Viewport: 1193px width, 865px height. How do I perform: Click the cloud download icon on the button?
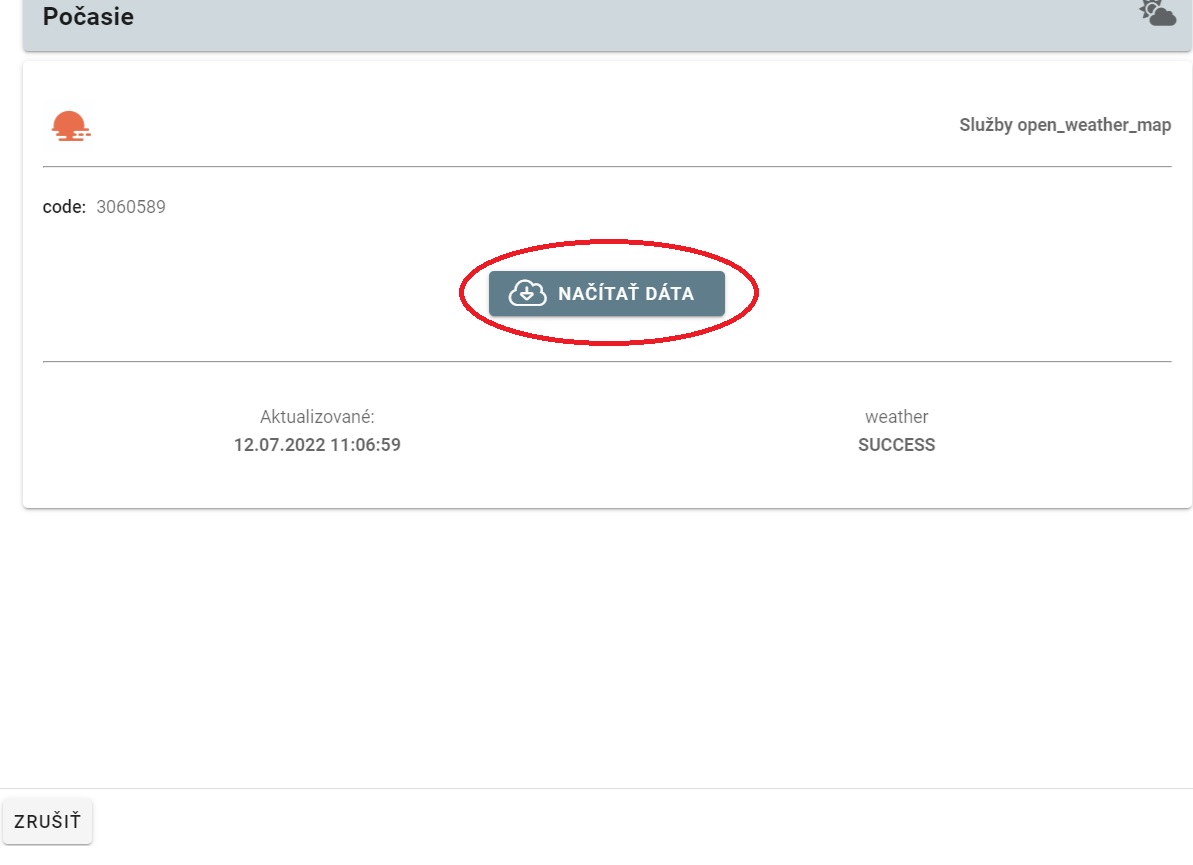527,294
